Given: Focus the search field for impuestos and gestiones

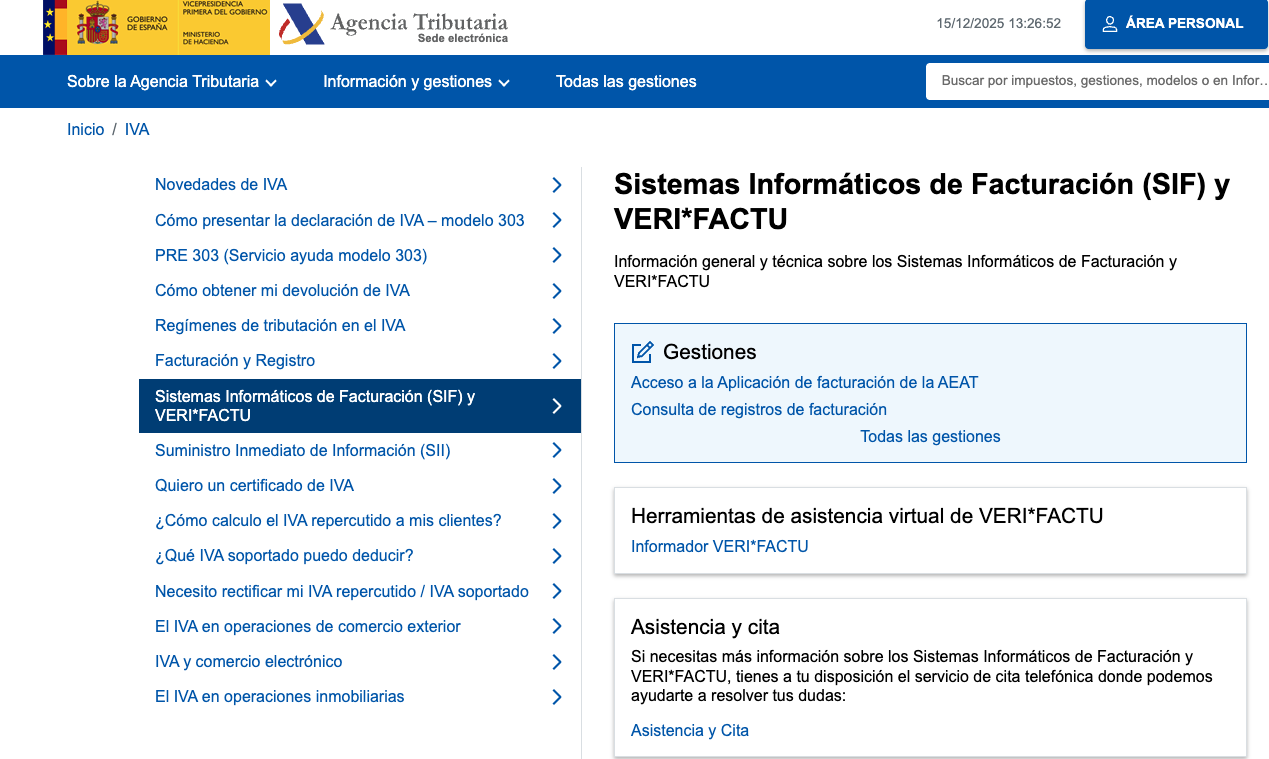Looking at the screenshot, I should (x=1098, y=81).
